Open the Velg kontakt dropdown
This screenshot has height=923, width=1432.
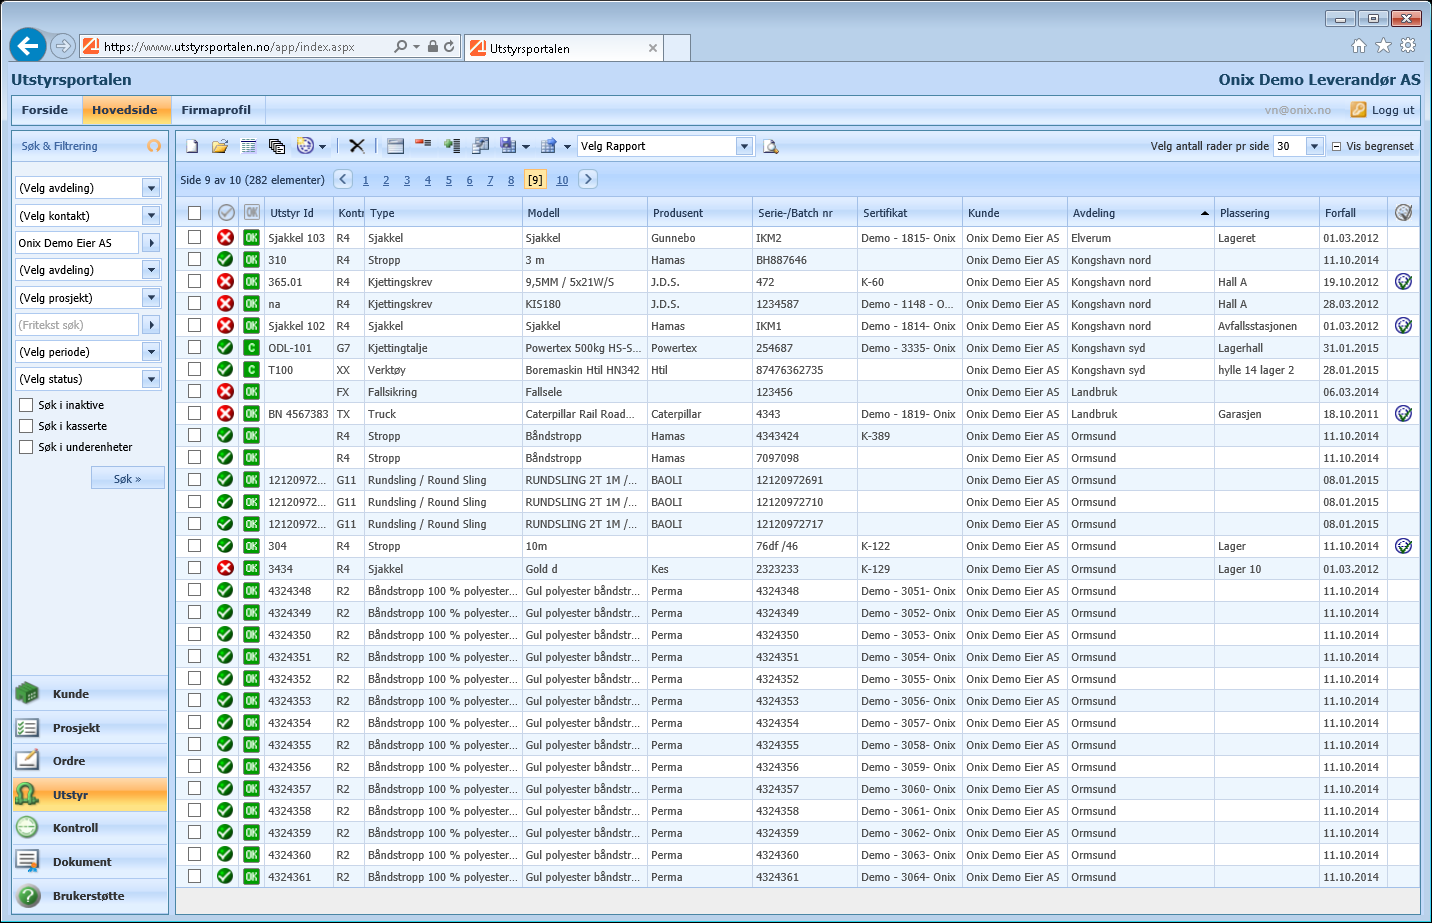[151, 216]
